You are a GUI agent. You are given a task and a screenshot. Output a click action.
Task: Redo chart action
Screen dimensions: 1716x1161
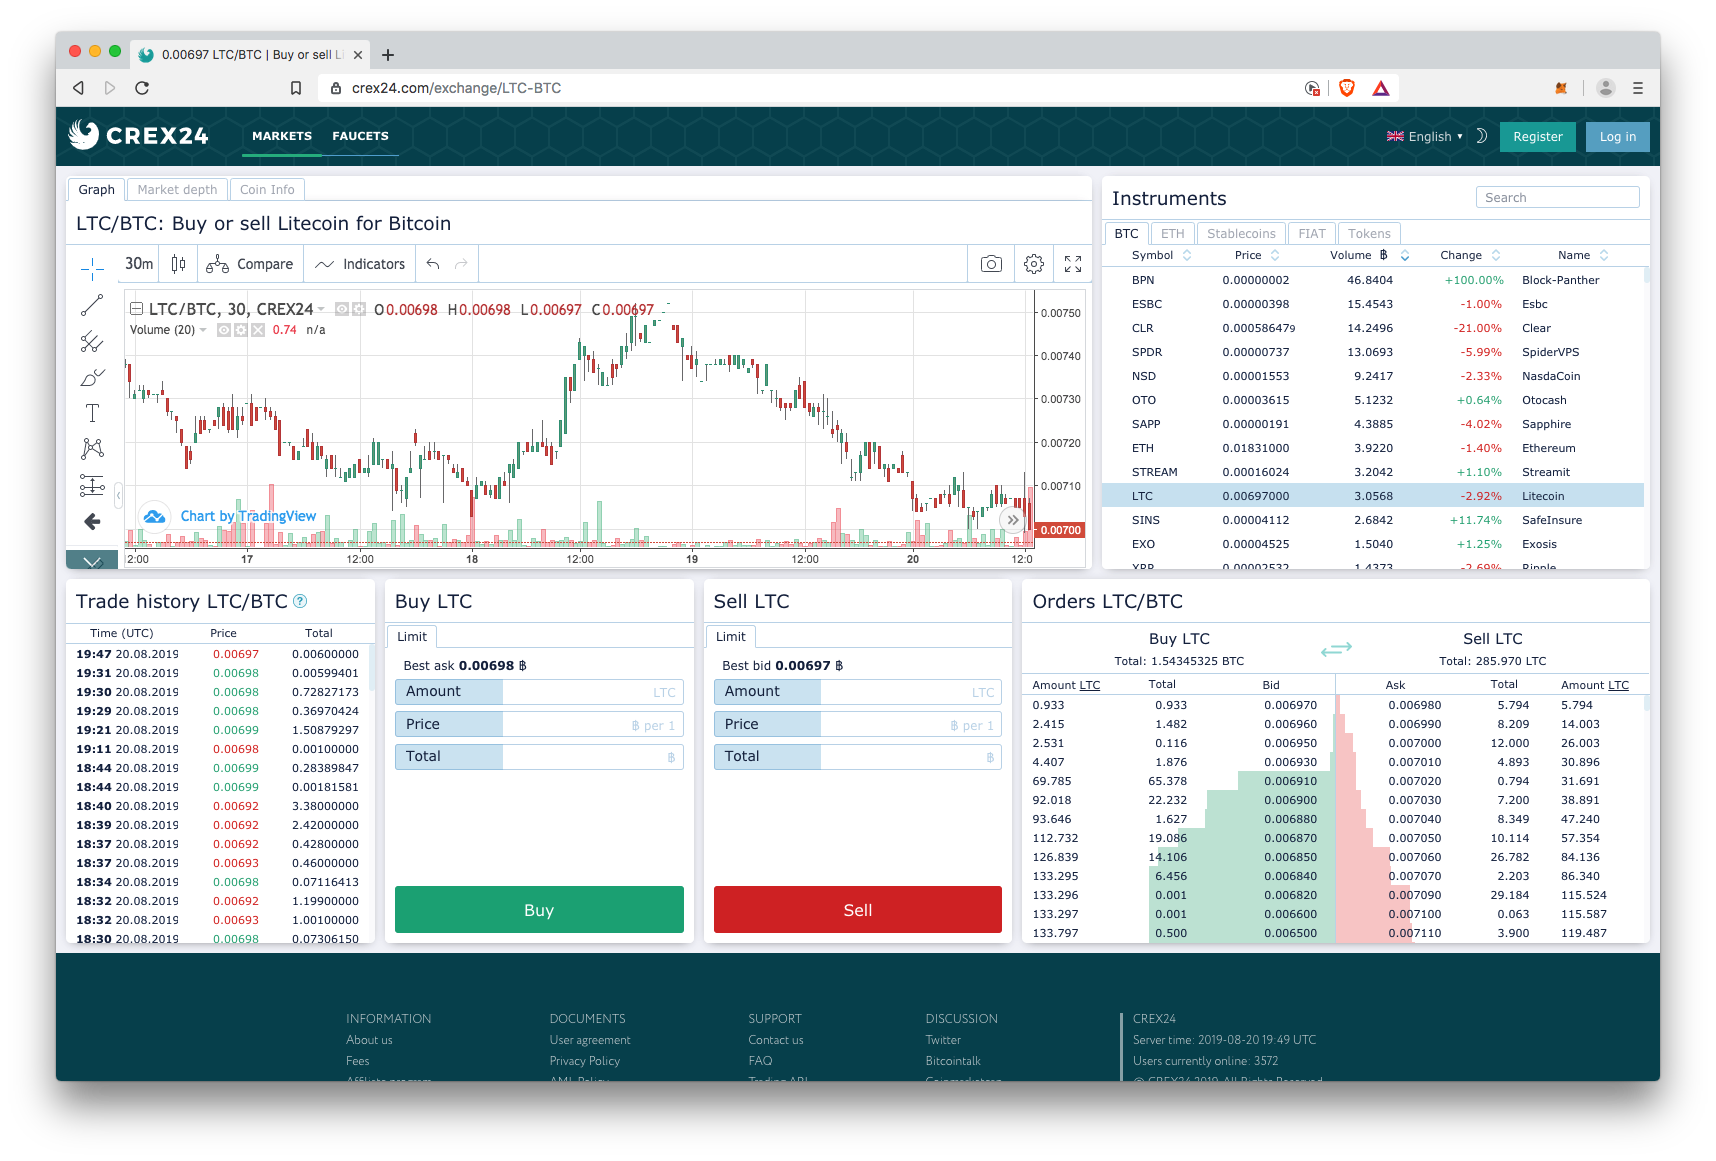(x=461, y=264)
